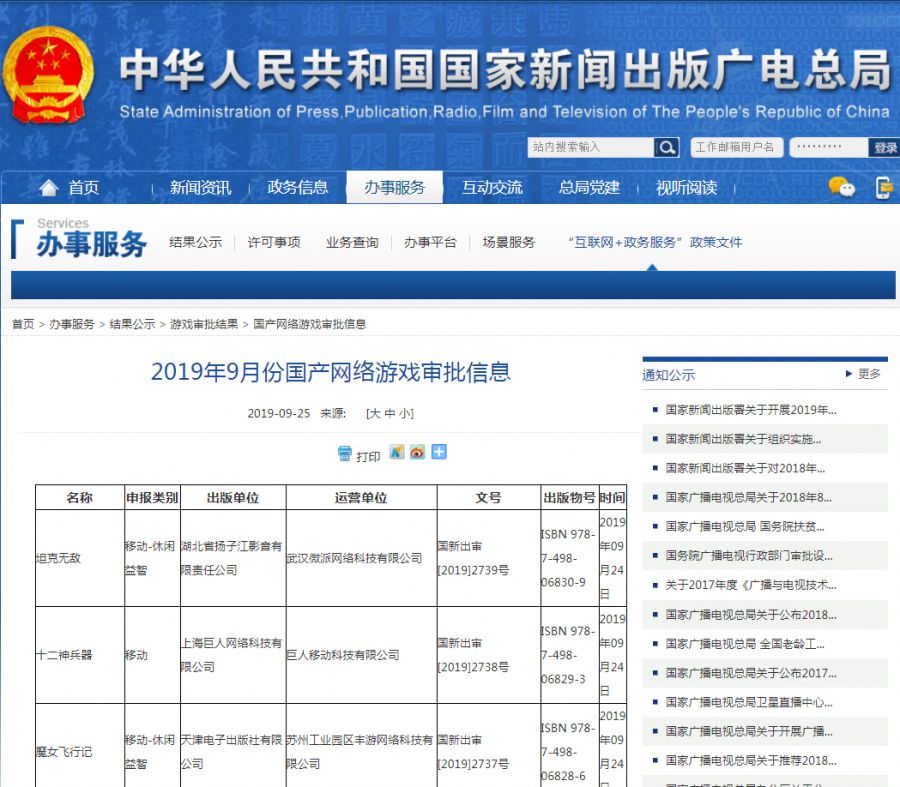
Task: Share via the Weibo icon
Action: point(418,452)
